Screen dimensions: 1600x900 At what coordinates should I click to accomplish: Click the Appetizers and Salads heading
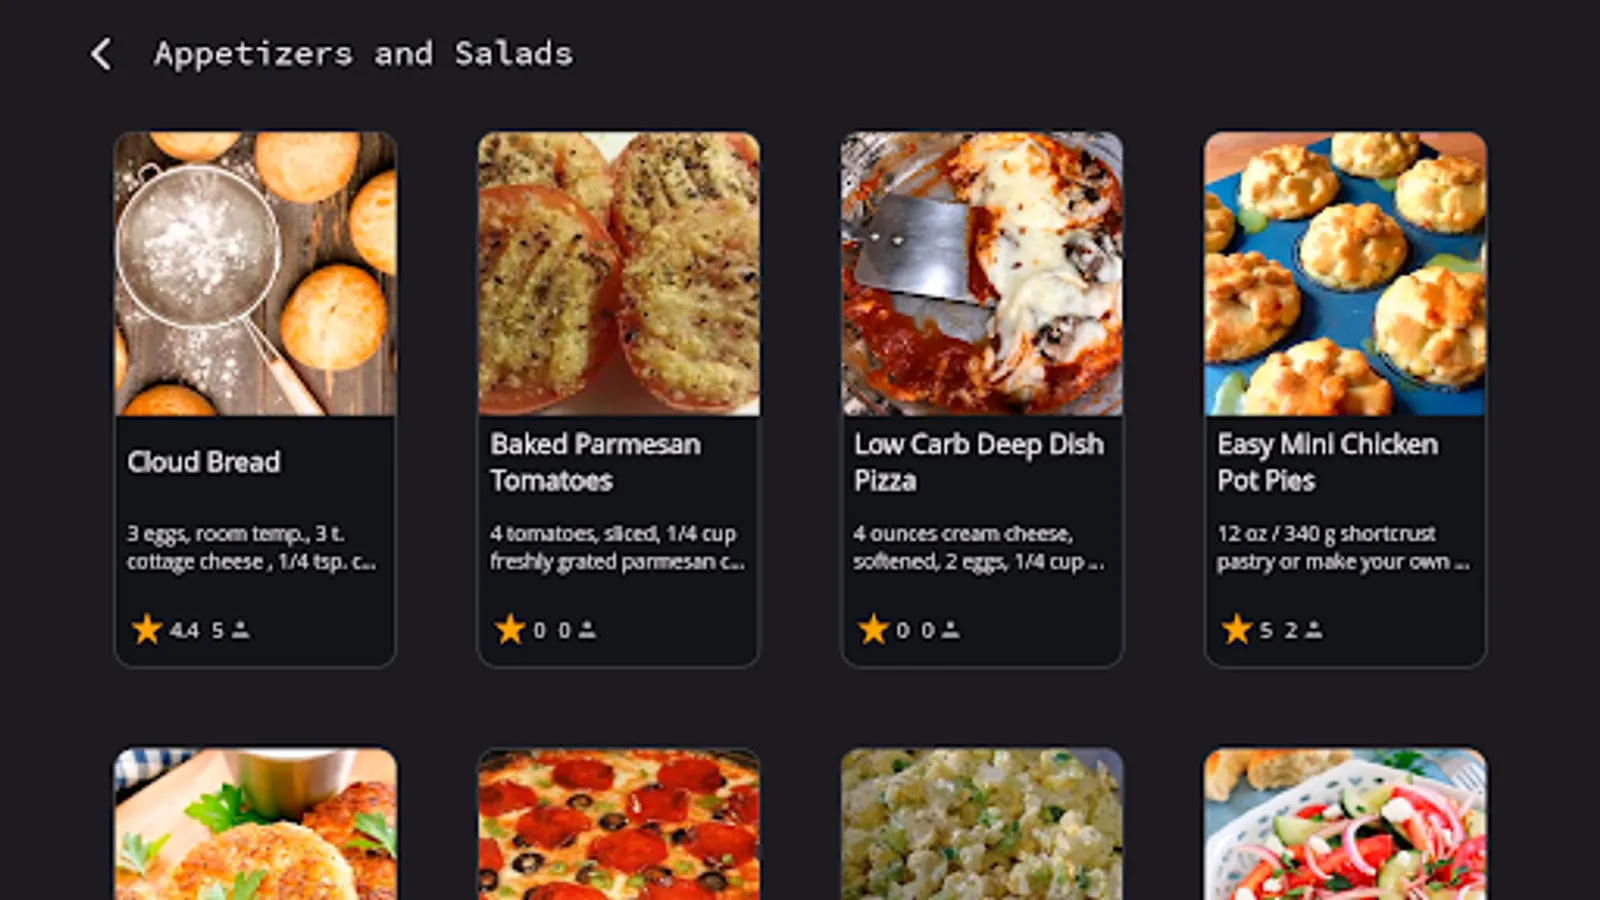tap(364, 54)
